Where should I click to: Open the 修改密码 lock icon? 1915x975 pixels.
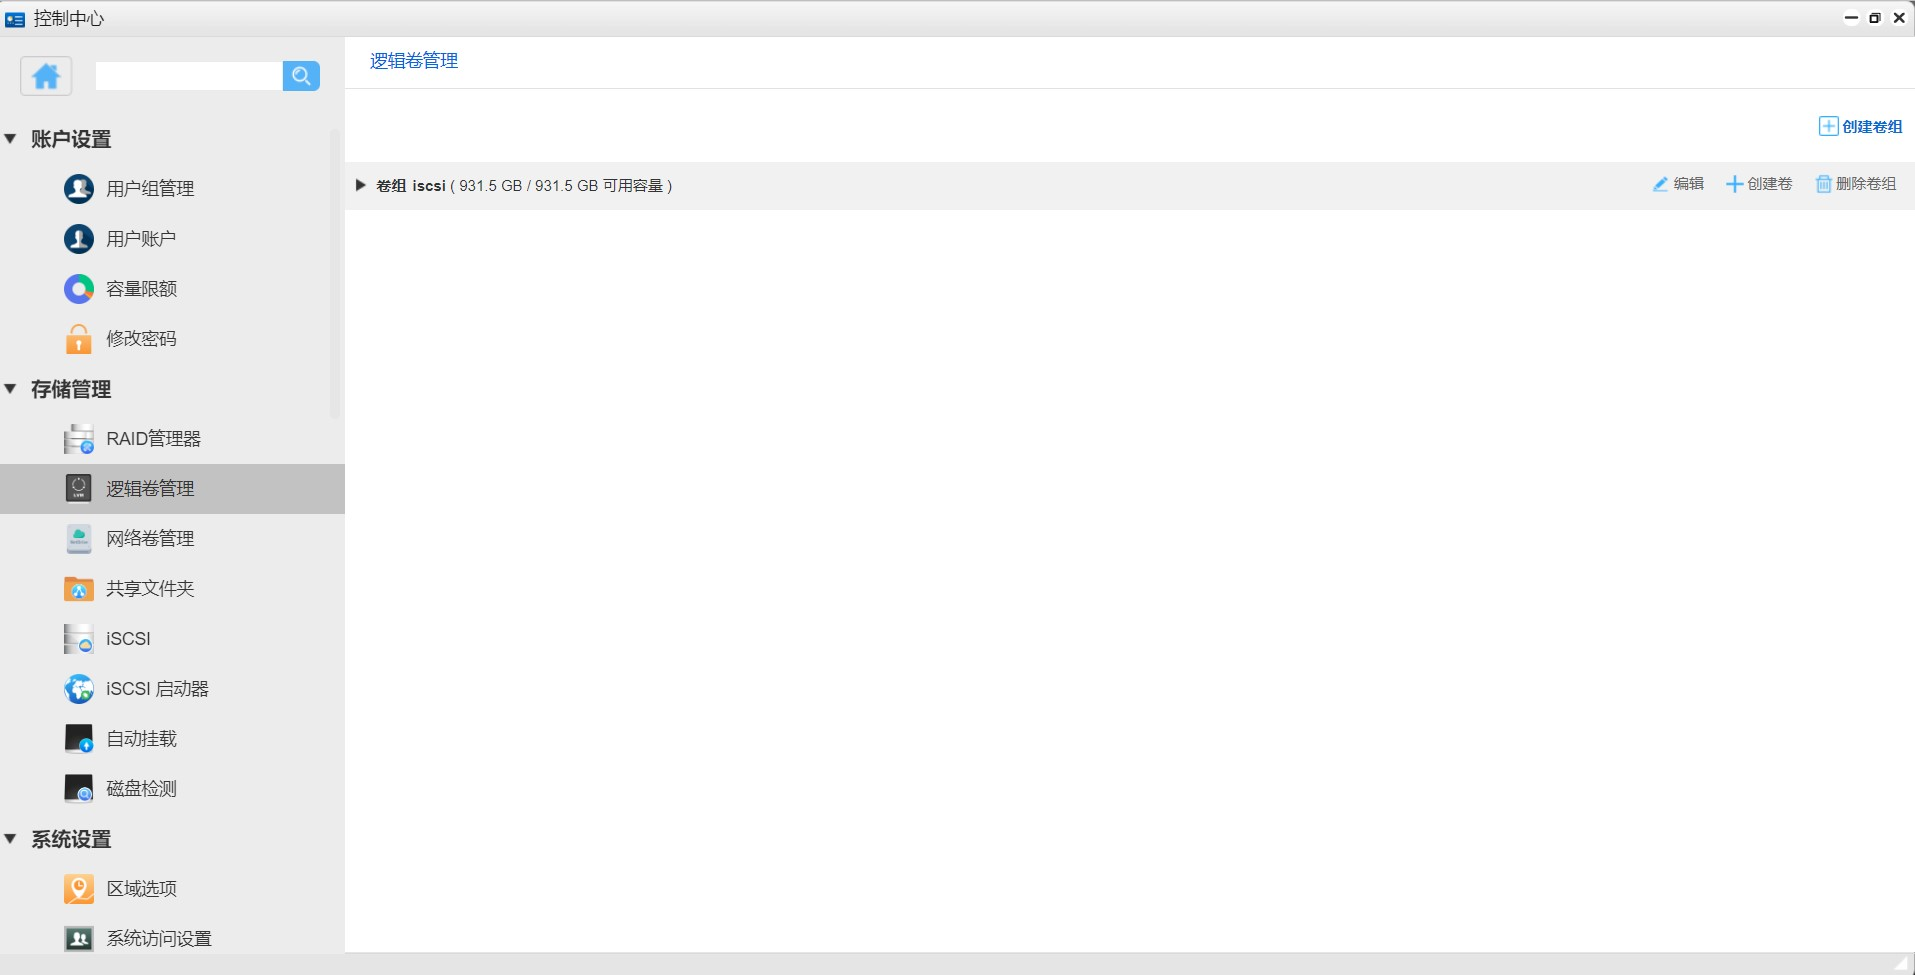pyautogui.click(x=78, y=339)
